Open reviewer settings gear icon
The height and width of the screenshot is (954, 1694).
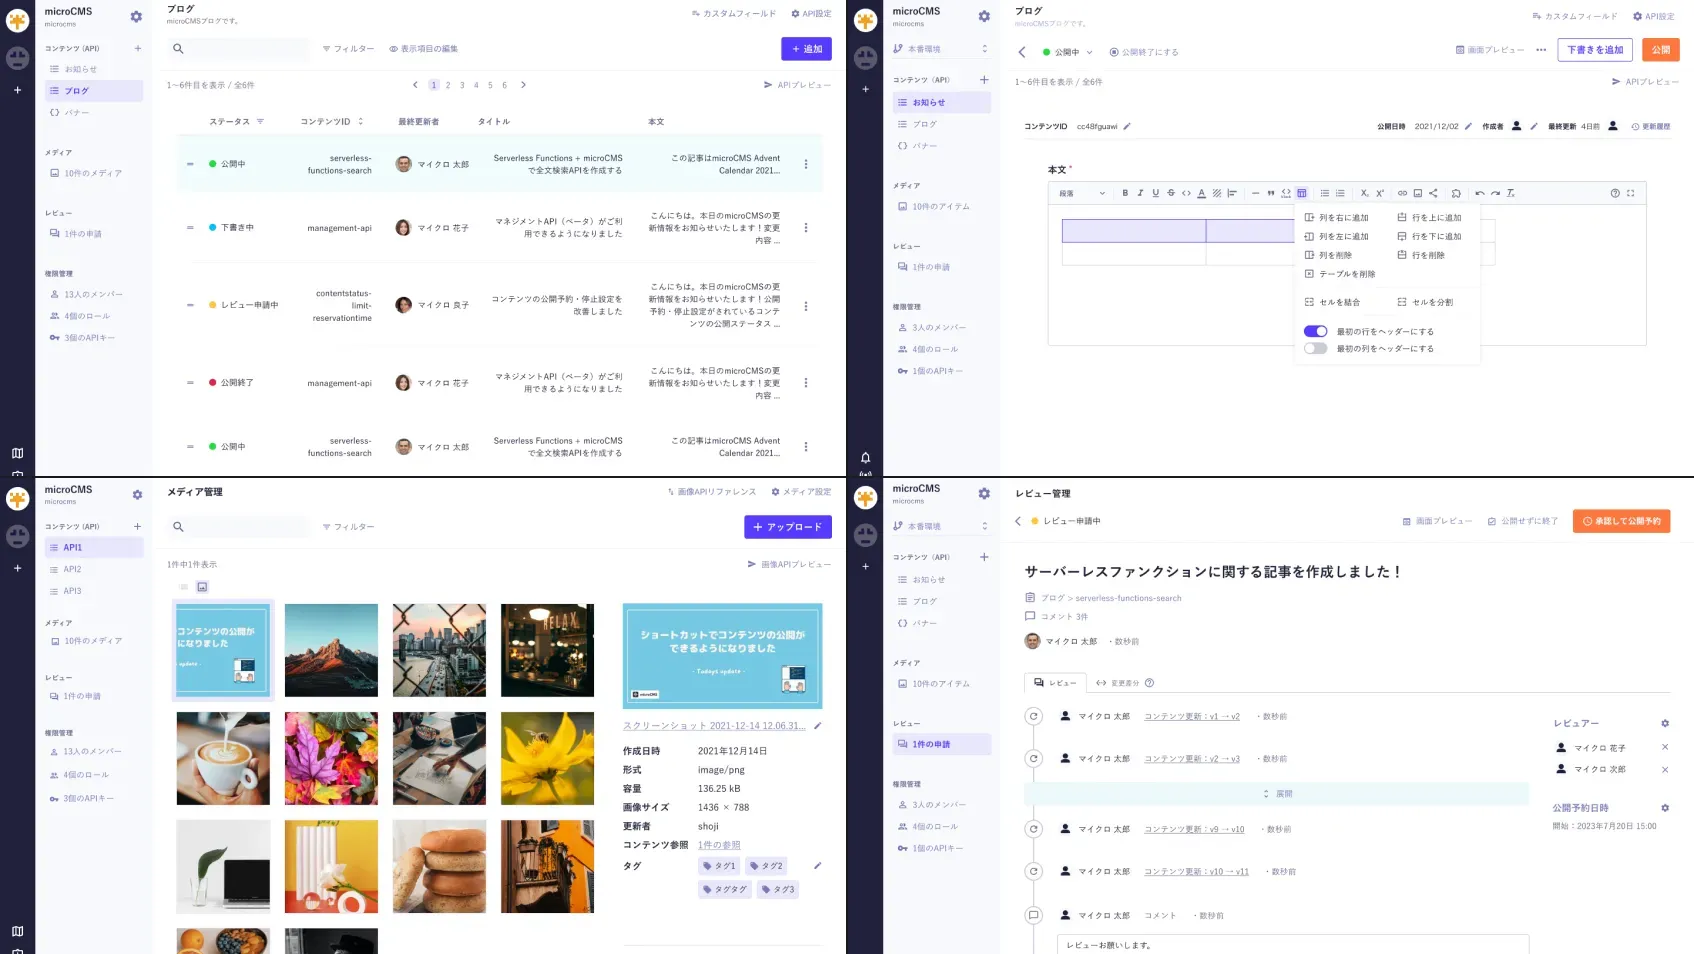(1665, 723)
